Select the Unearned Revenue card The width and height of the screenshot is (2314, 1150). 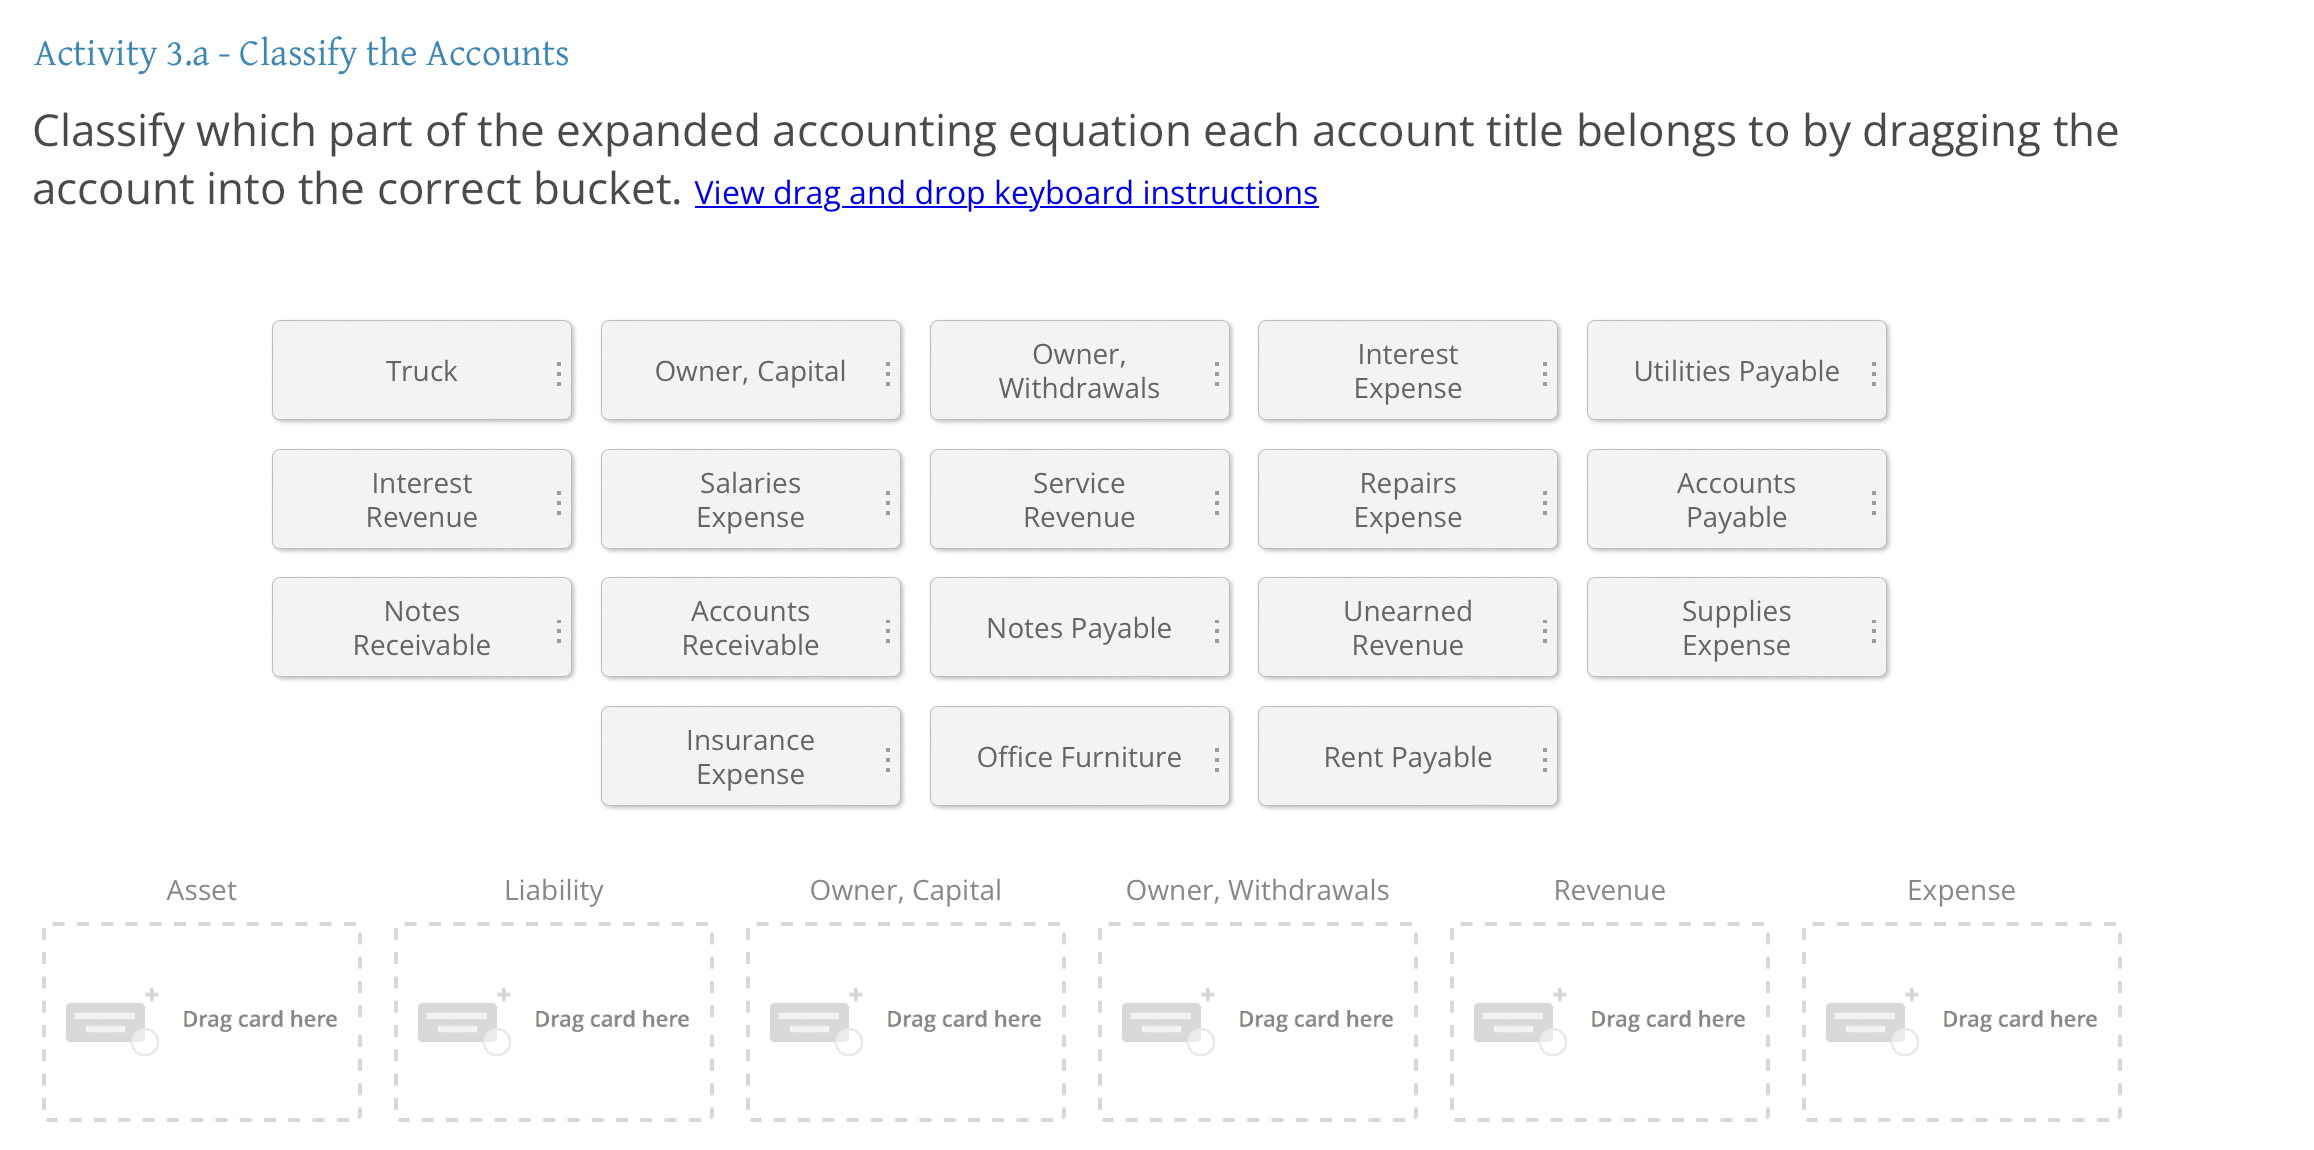pyautogui.click(x=1406, y=628)
